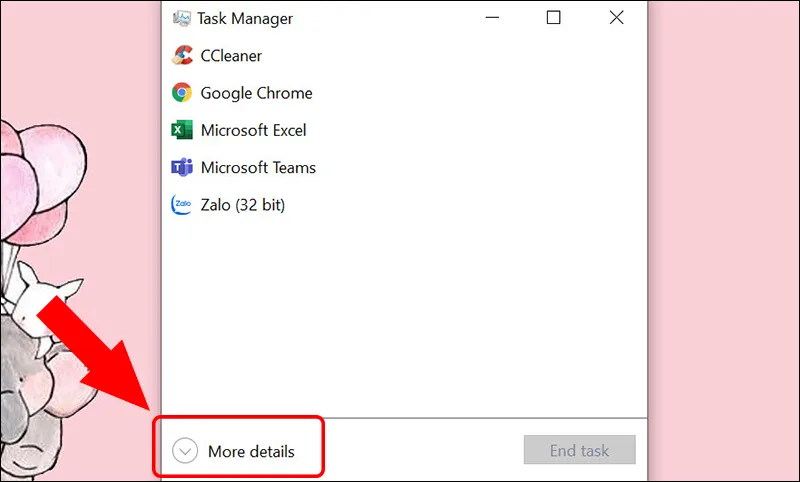Click the CCleaner app icon
The width and height of the screenshot is (800, 482).
tap(182, 56)
